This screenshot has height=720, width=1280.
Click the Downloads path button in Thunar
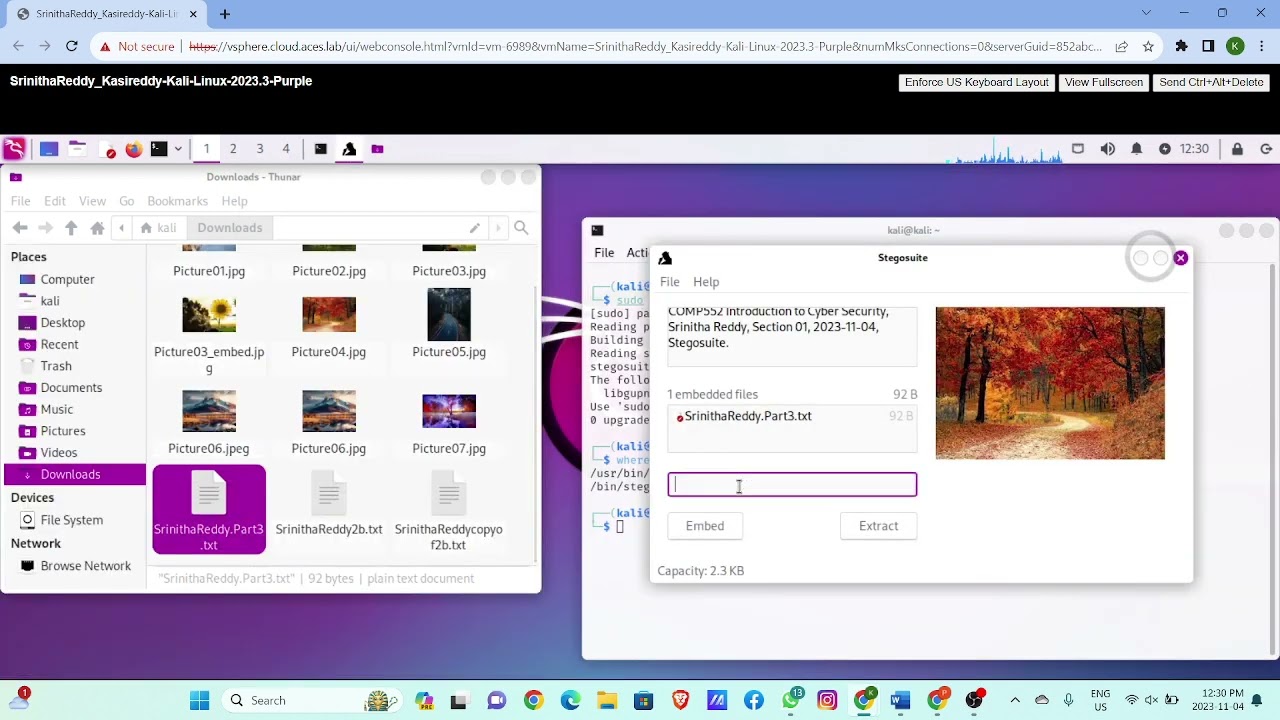(230, 228)
